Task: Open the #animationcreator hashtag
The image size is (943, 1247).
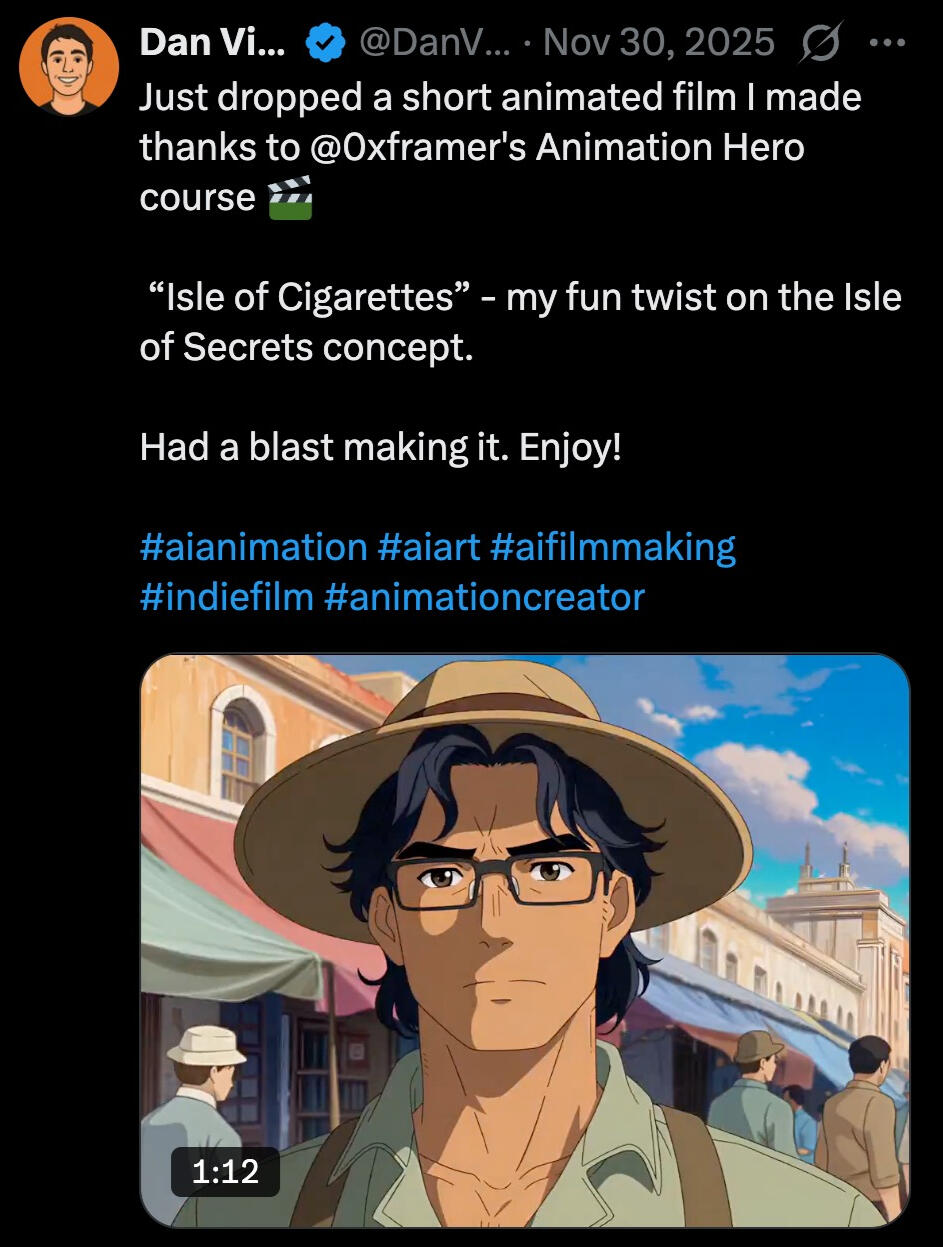Action: [x=484, y=597]
